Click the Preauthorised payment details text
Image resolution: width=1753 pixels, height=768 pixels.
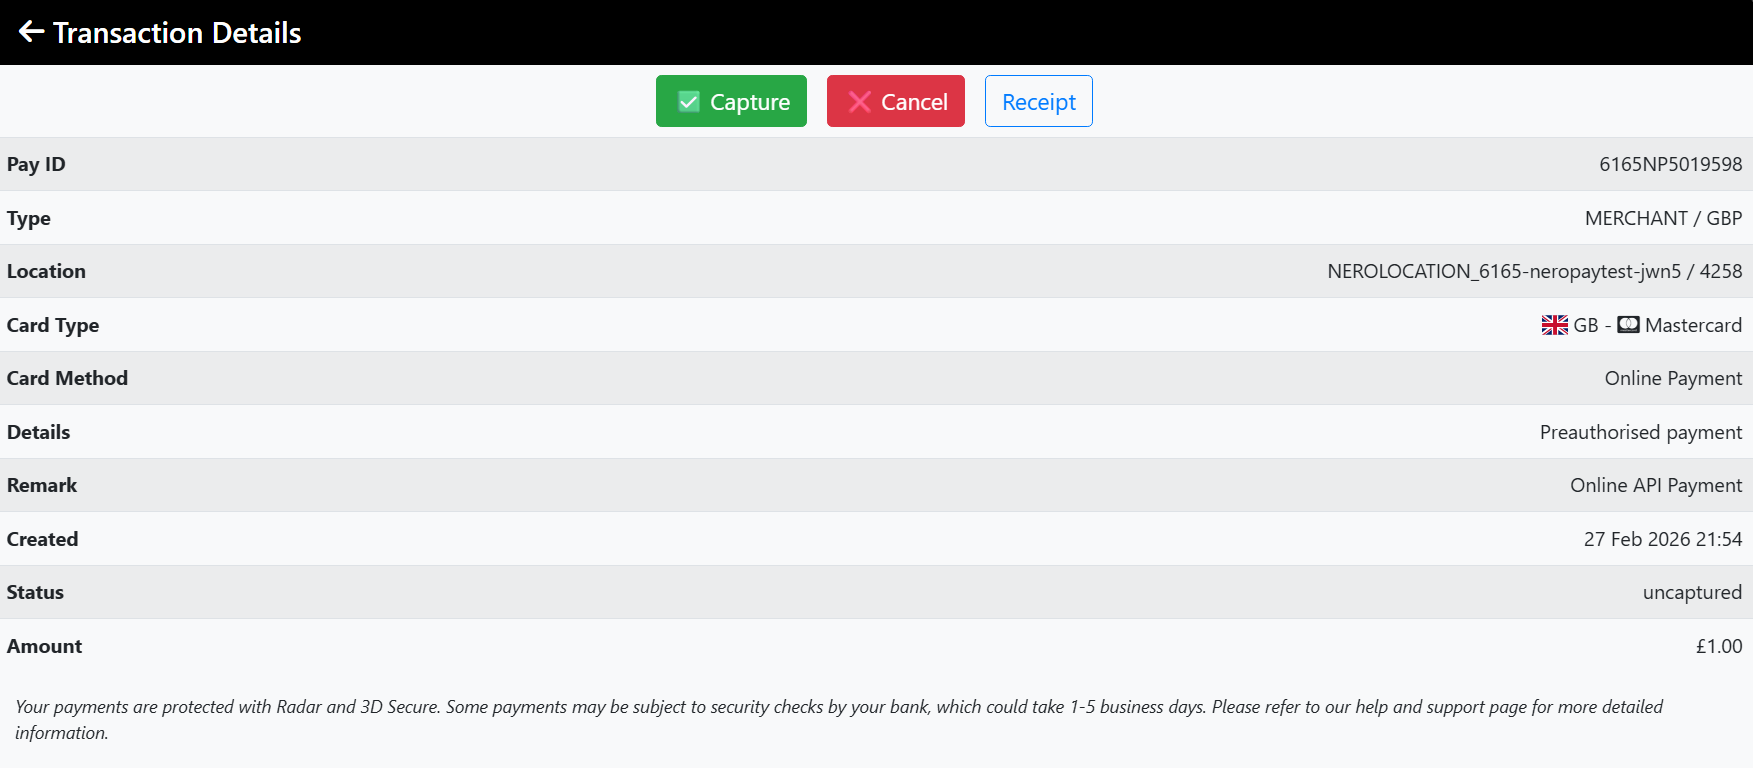(x=1640, y=432)
